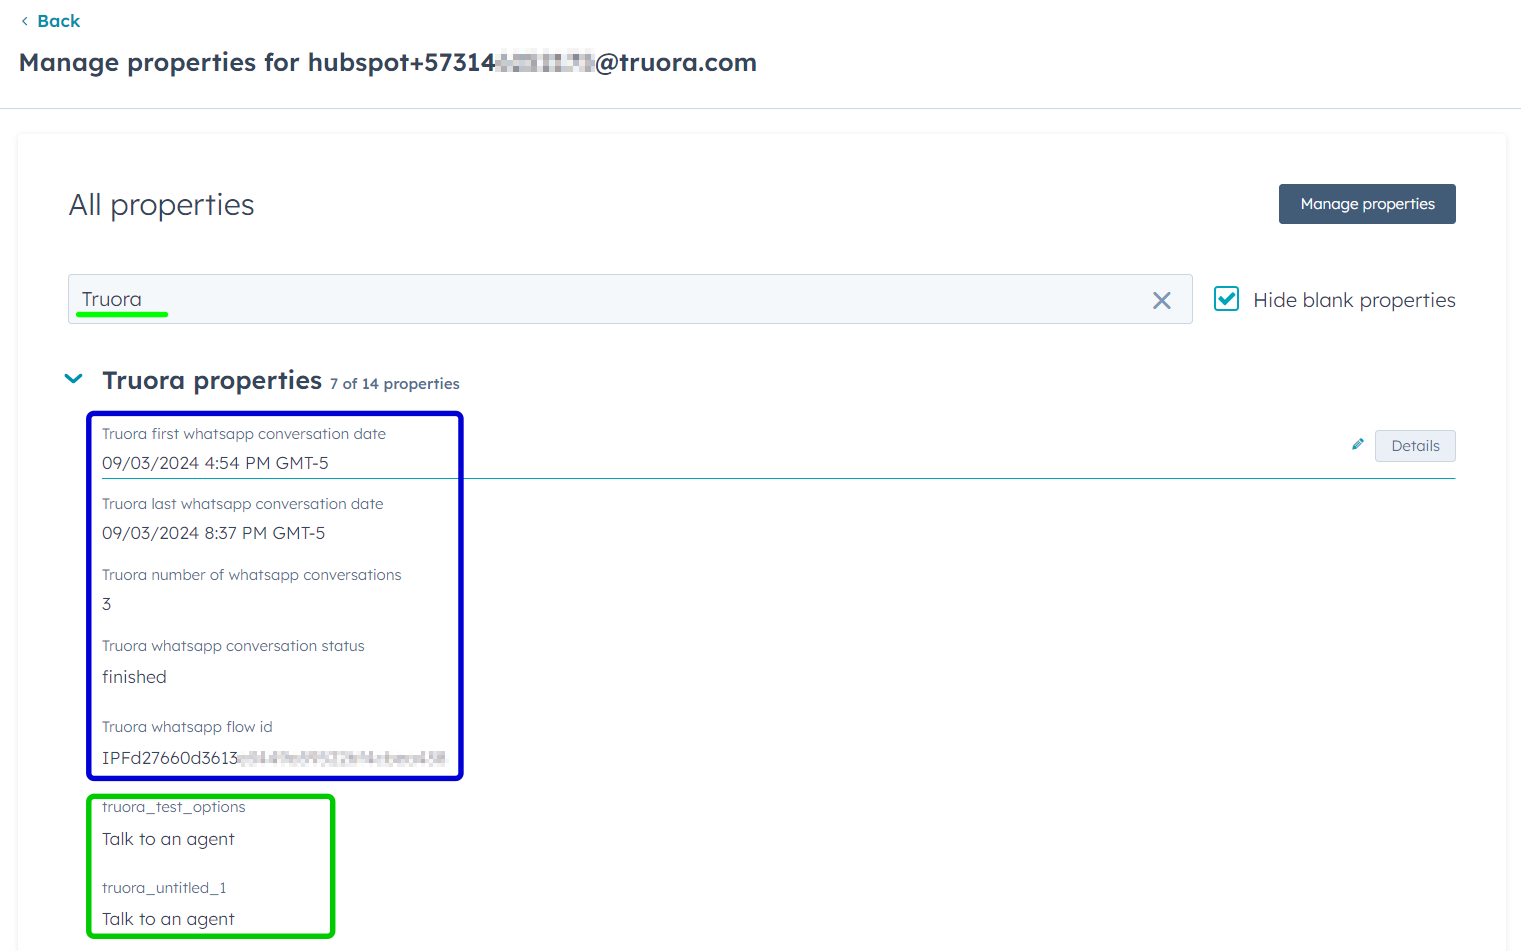Click the value 09/03/2024 4:54 PM GMT-5

pos(215,463)
